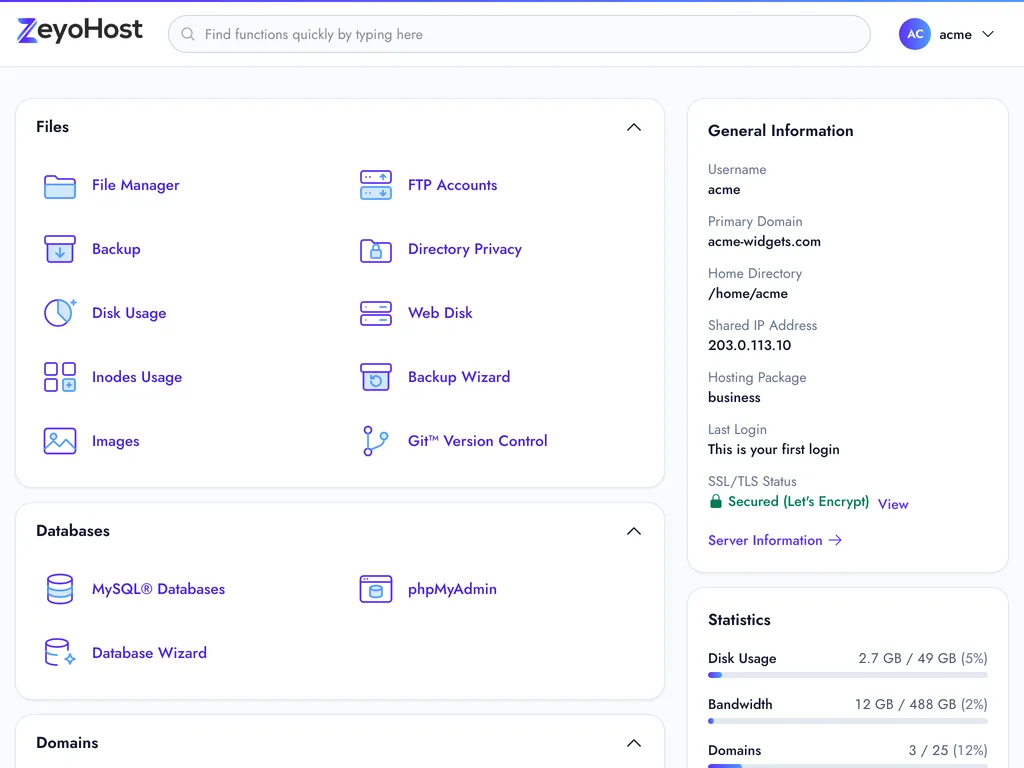1024x768 pixels.
Task: Click the 12 GB / 488 GB value
Action: point(921,705)
